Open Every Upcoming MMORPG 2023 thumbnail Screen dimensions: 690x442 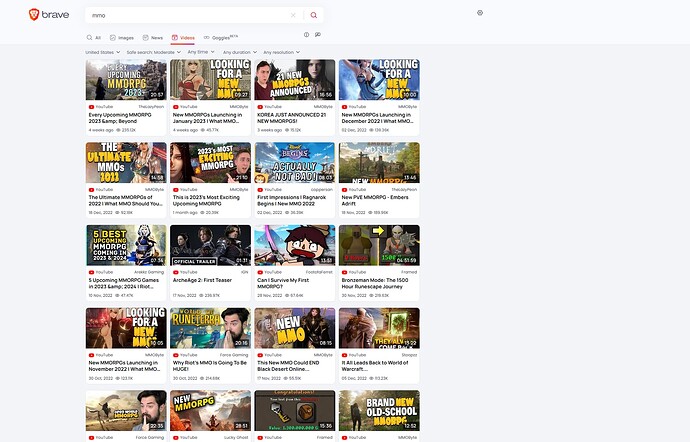pyautogui.click(x=126, y=80)
